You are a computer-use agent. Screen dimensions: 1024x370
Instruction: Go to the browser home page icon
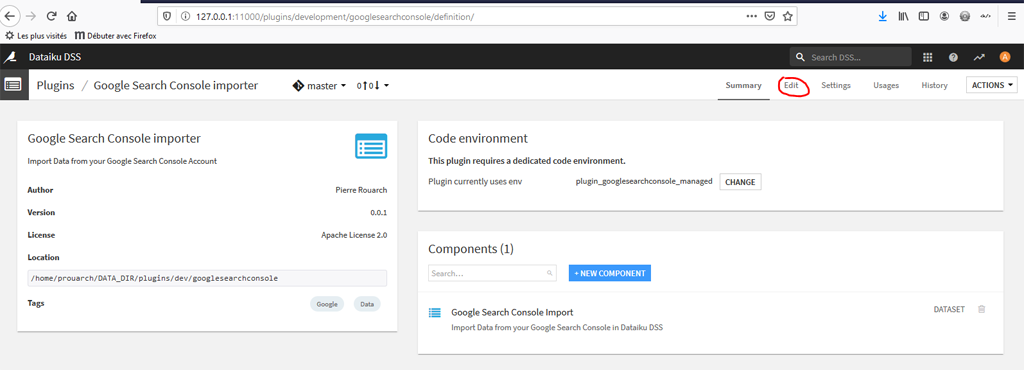pyautogui.click(x=72, y=16)
